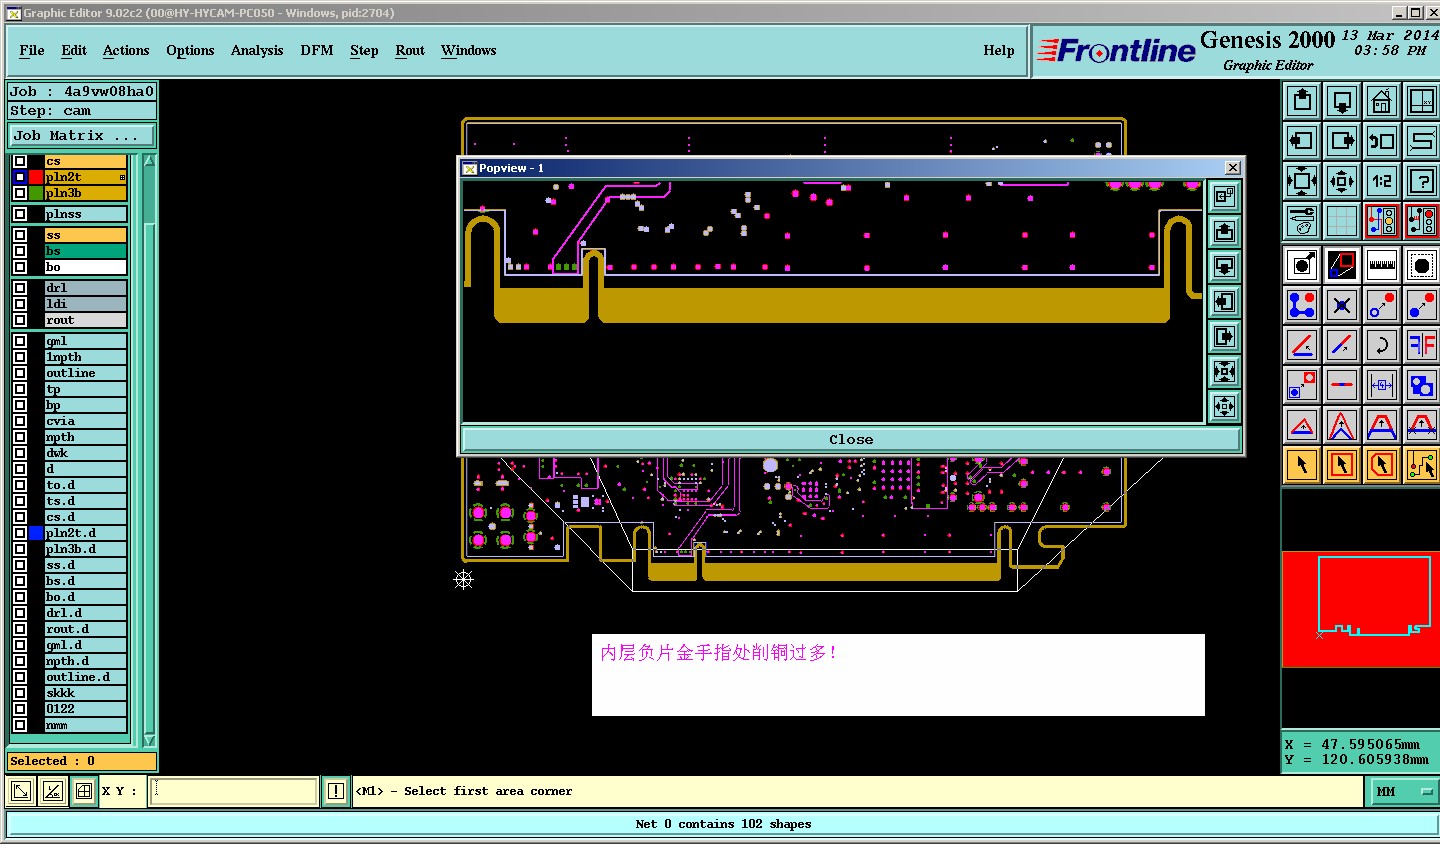Click the Job Matrix button
The height and width of the screenshot is (844, 1440).
point(82,136)
